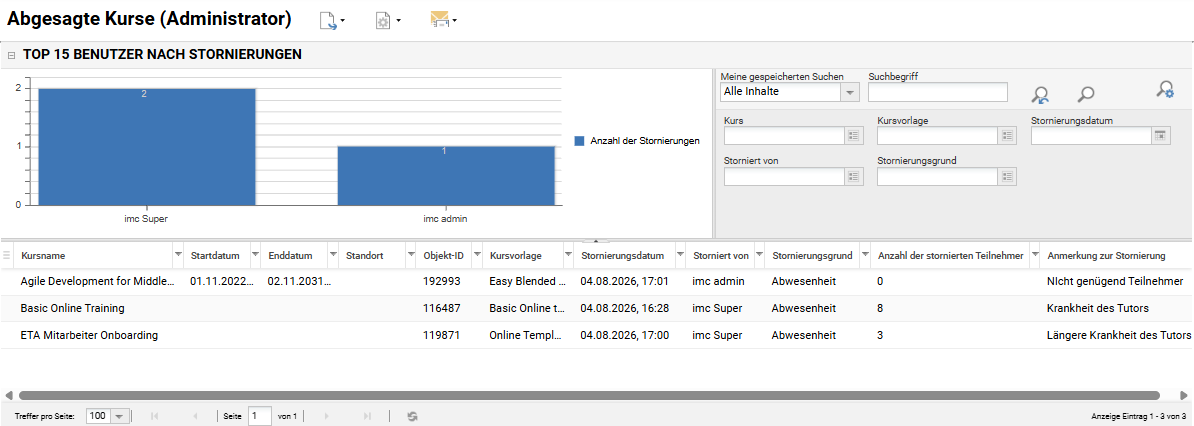Open the table column chooser grip icon
This screenshot has height=426, width=1194.
point(7,255)
